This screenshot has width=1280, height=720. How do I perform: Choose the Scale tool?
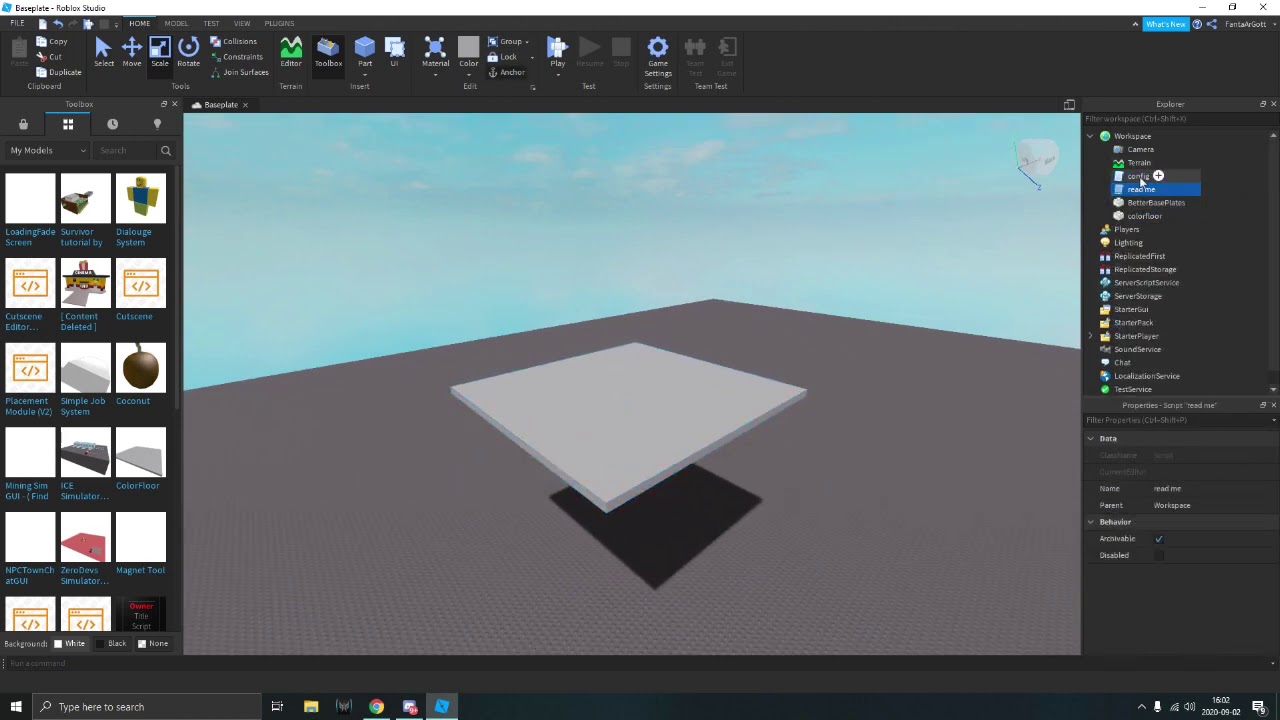pyautogui.click(x=160, y=52)
